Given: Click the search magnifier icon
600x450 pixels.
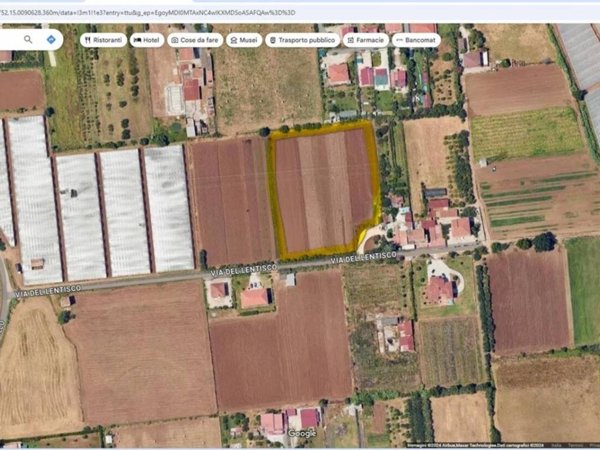Looking at the screenshot, I should click(28, 39).
